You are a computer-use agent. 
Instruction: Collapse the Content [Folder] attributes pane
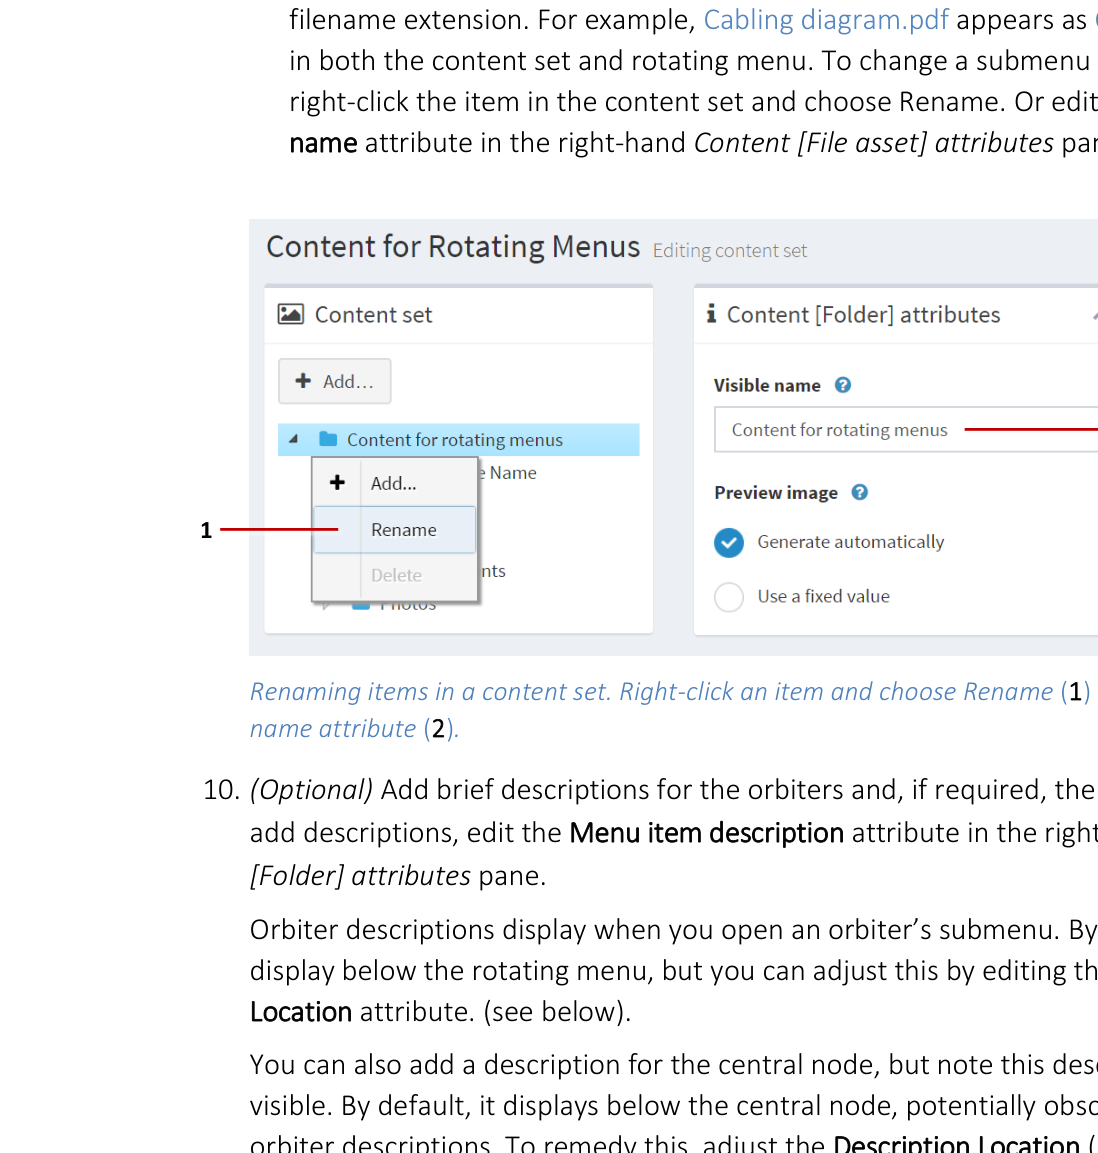pos(1095,314)
